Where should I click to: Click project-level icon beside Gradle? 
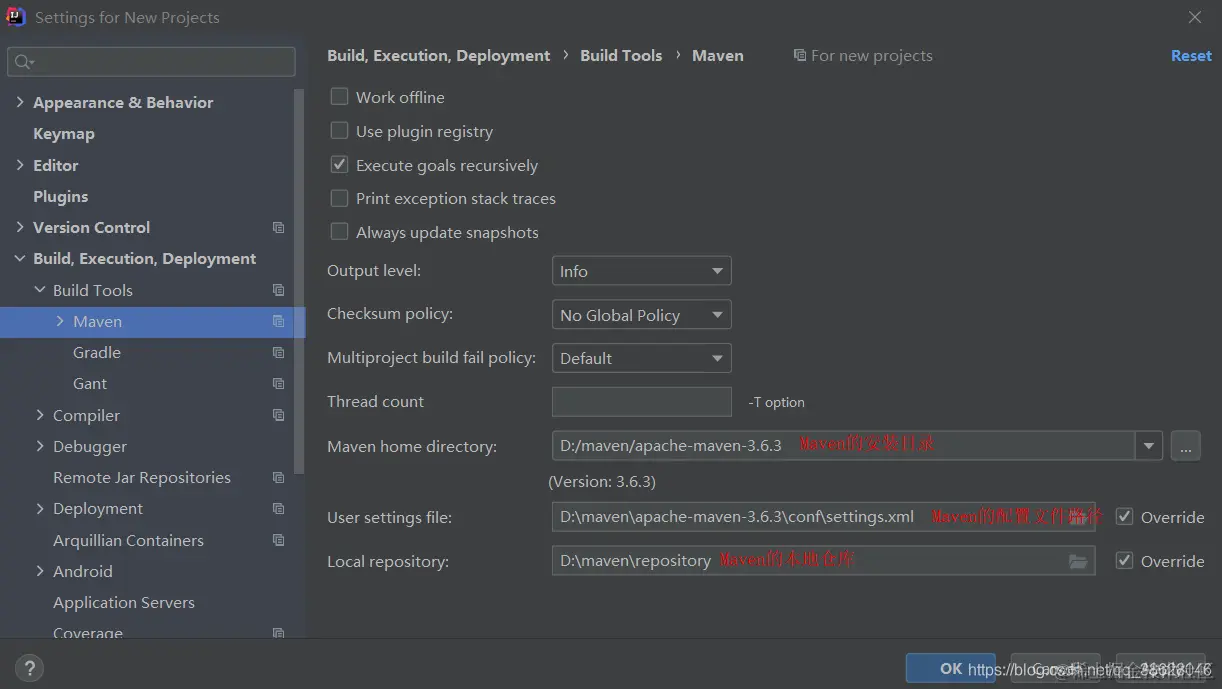point(278,353)
